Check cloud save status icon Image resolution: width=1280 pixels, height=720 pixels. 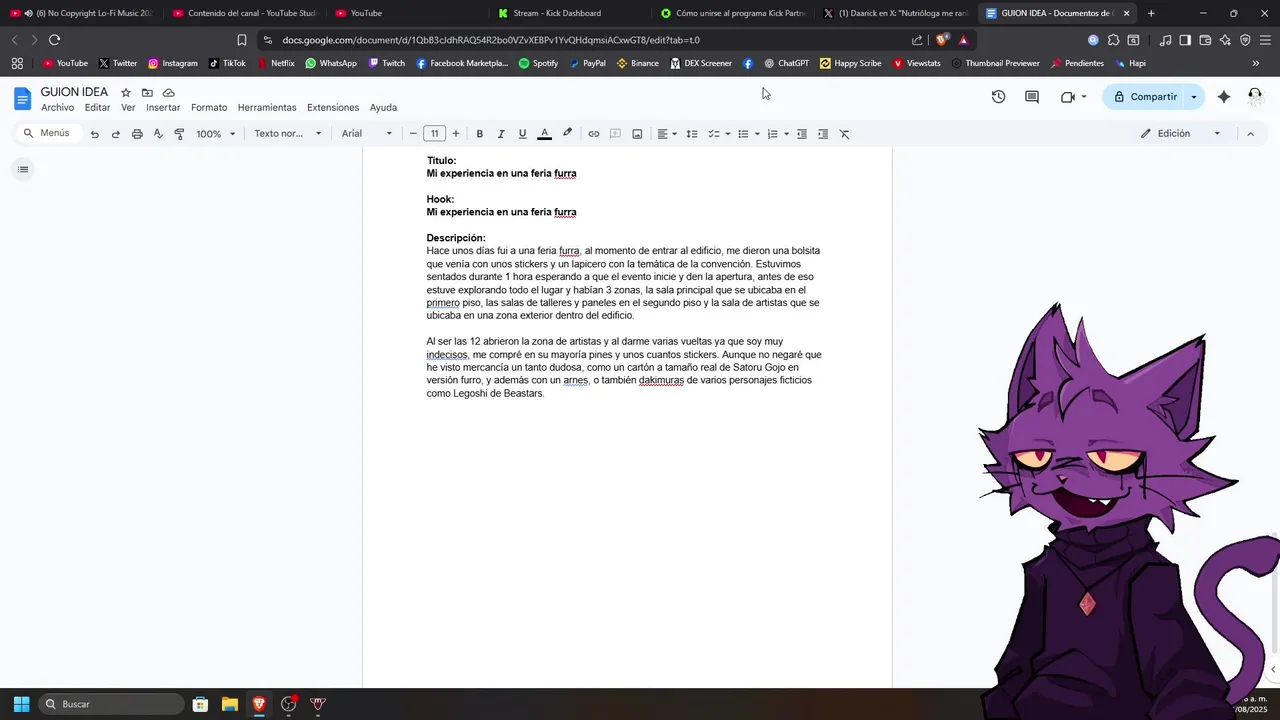[x=168, y=92]
